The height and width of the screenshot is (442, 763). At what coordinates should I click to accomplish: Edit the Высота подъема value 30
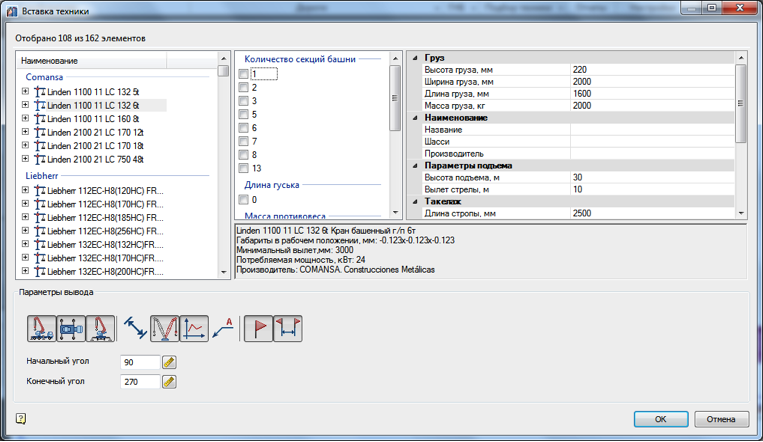tap(652, 178)
